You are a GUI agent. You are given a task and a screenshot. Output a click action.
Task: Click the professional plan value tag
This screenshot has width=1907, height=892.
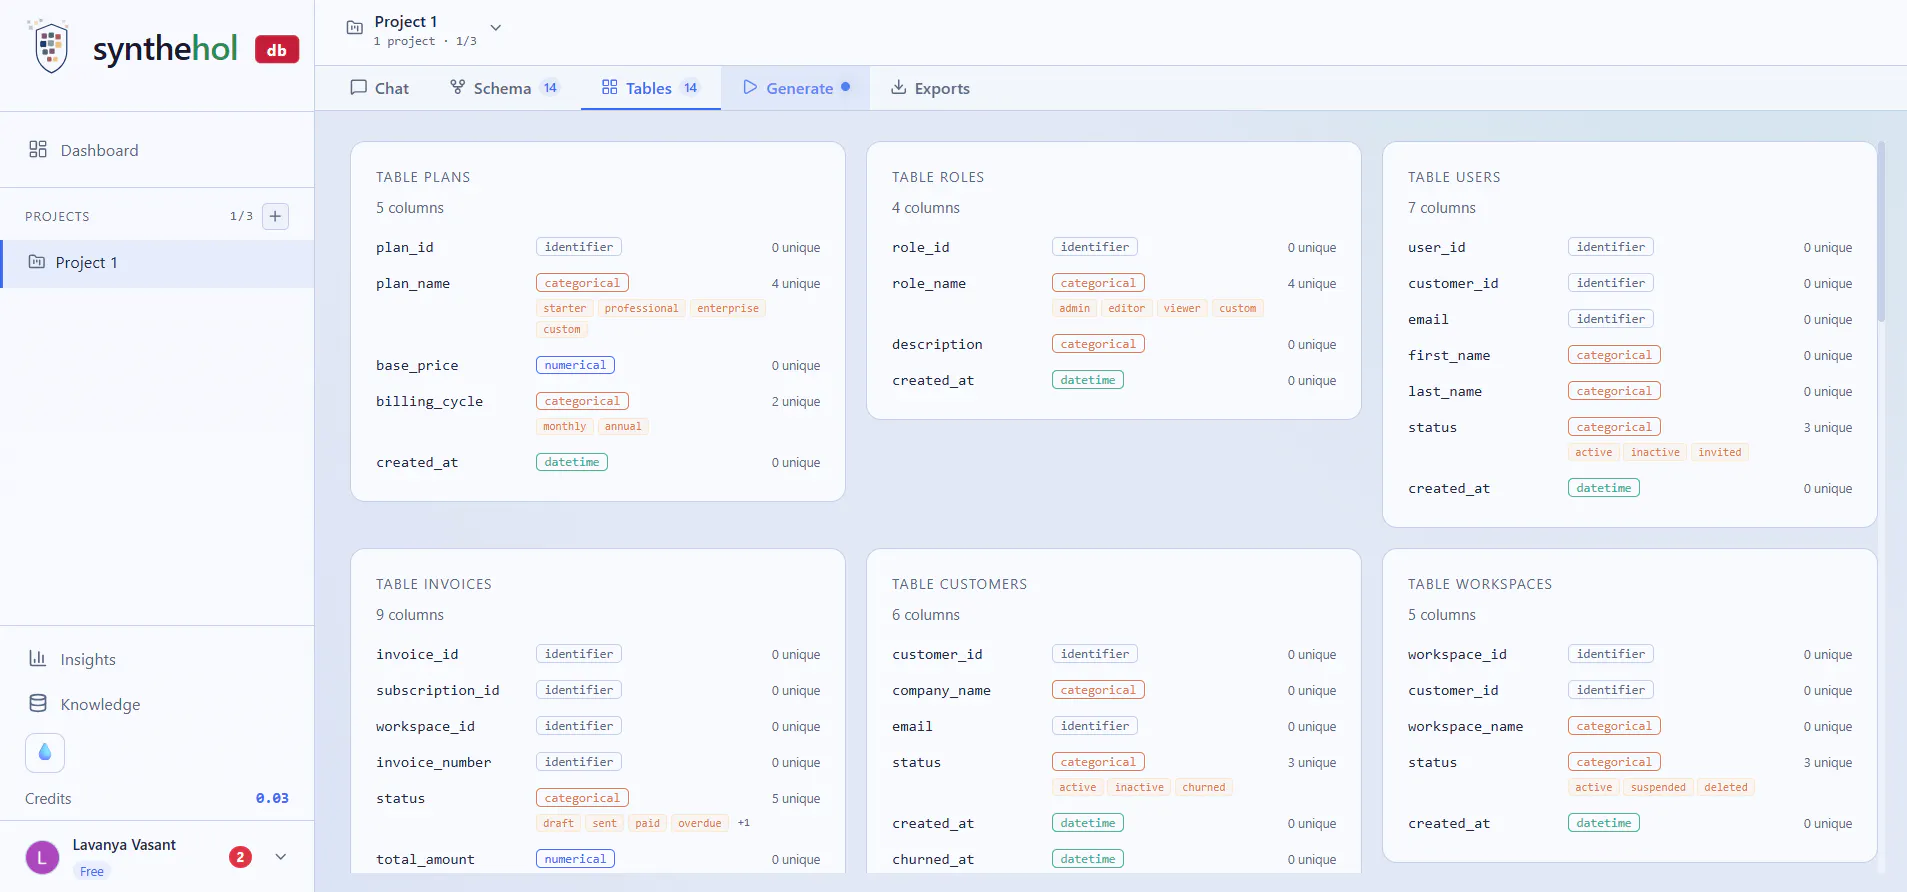point(642,308)
